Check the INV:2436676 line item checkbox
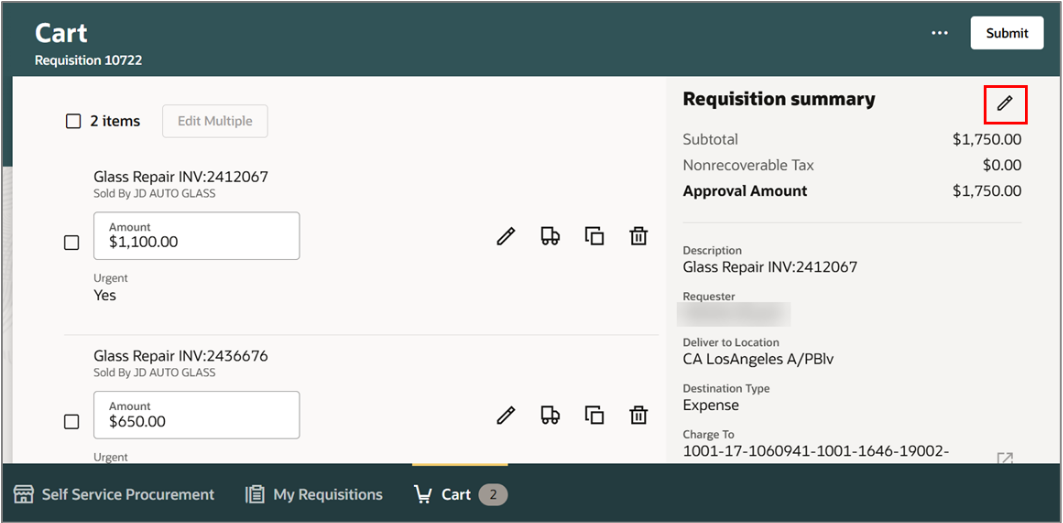 pyautogui.click(x=71, y=422)
